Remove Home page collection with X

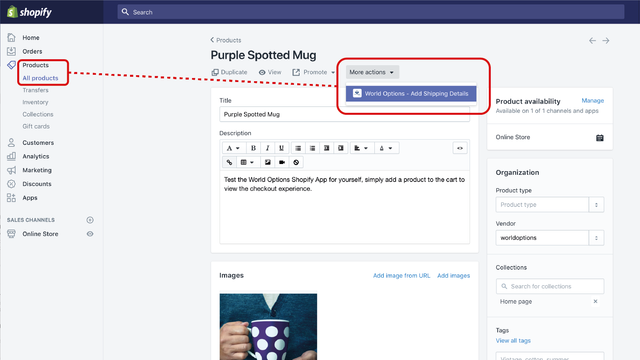click(596, 302)
